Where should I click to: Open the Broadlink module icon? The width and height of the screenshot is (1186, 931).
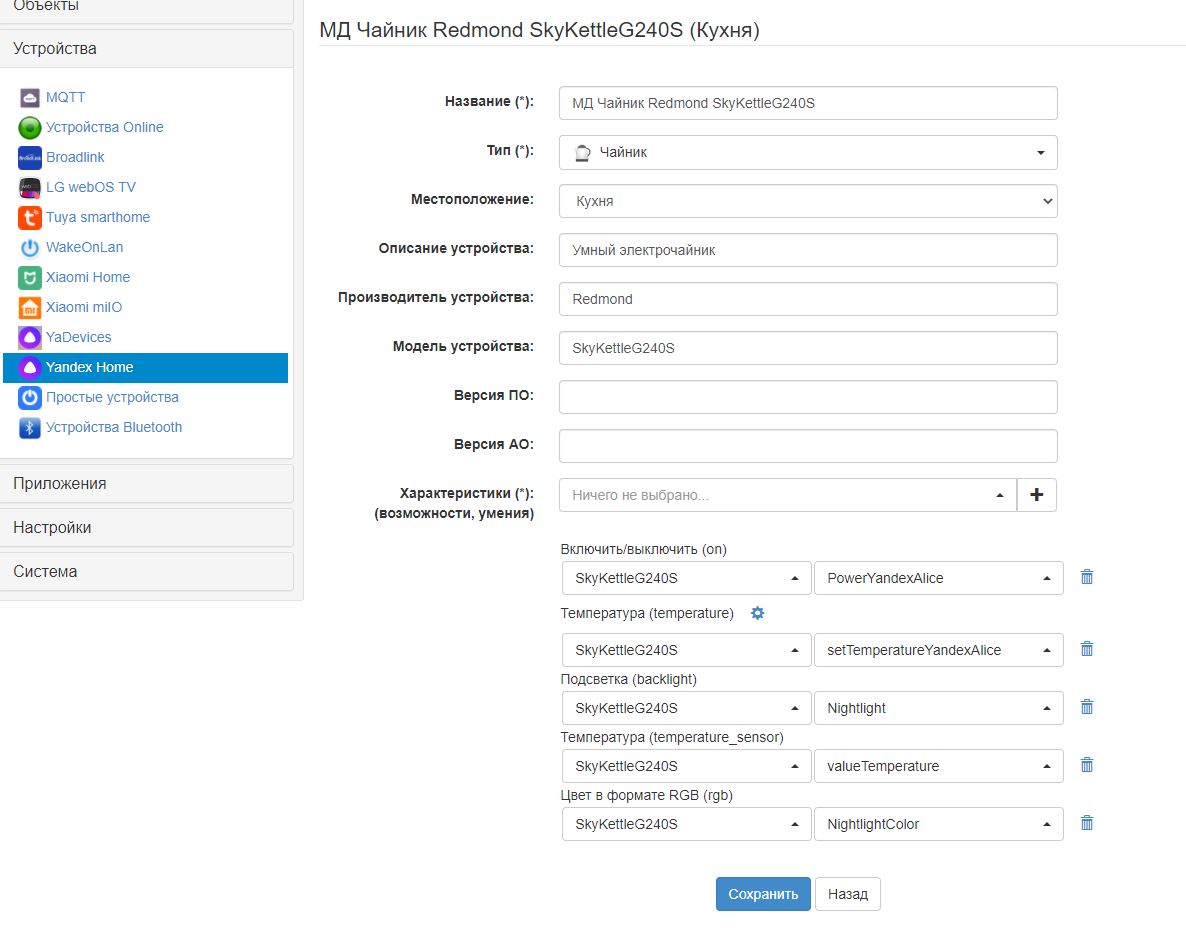[29, 158]
